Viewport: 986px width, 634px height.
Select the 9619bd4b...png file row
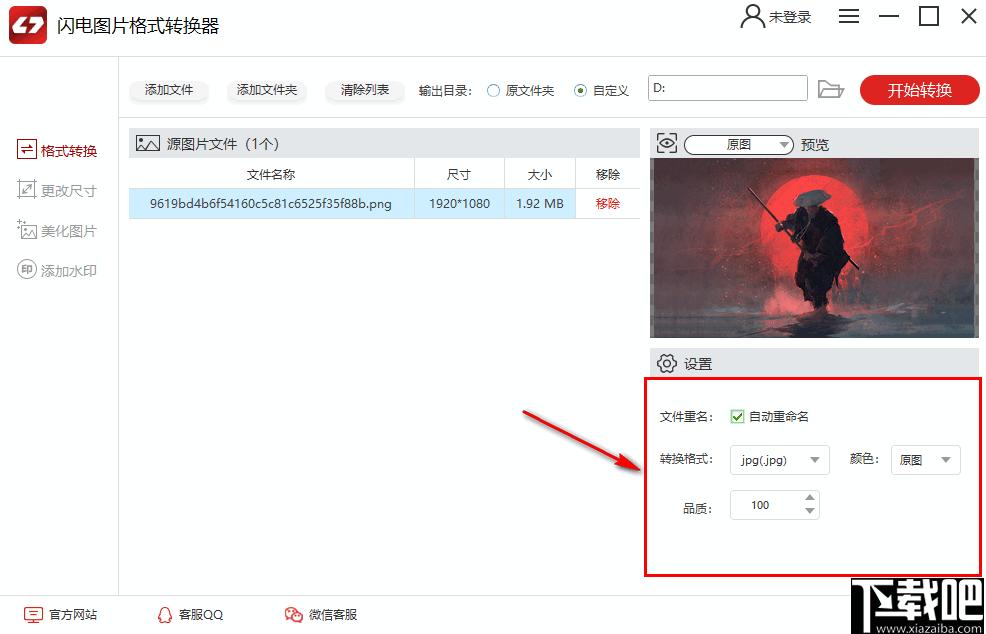(x=384, y=203)
